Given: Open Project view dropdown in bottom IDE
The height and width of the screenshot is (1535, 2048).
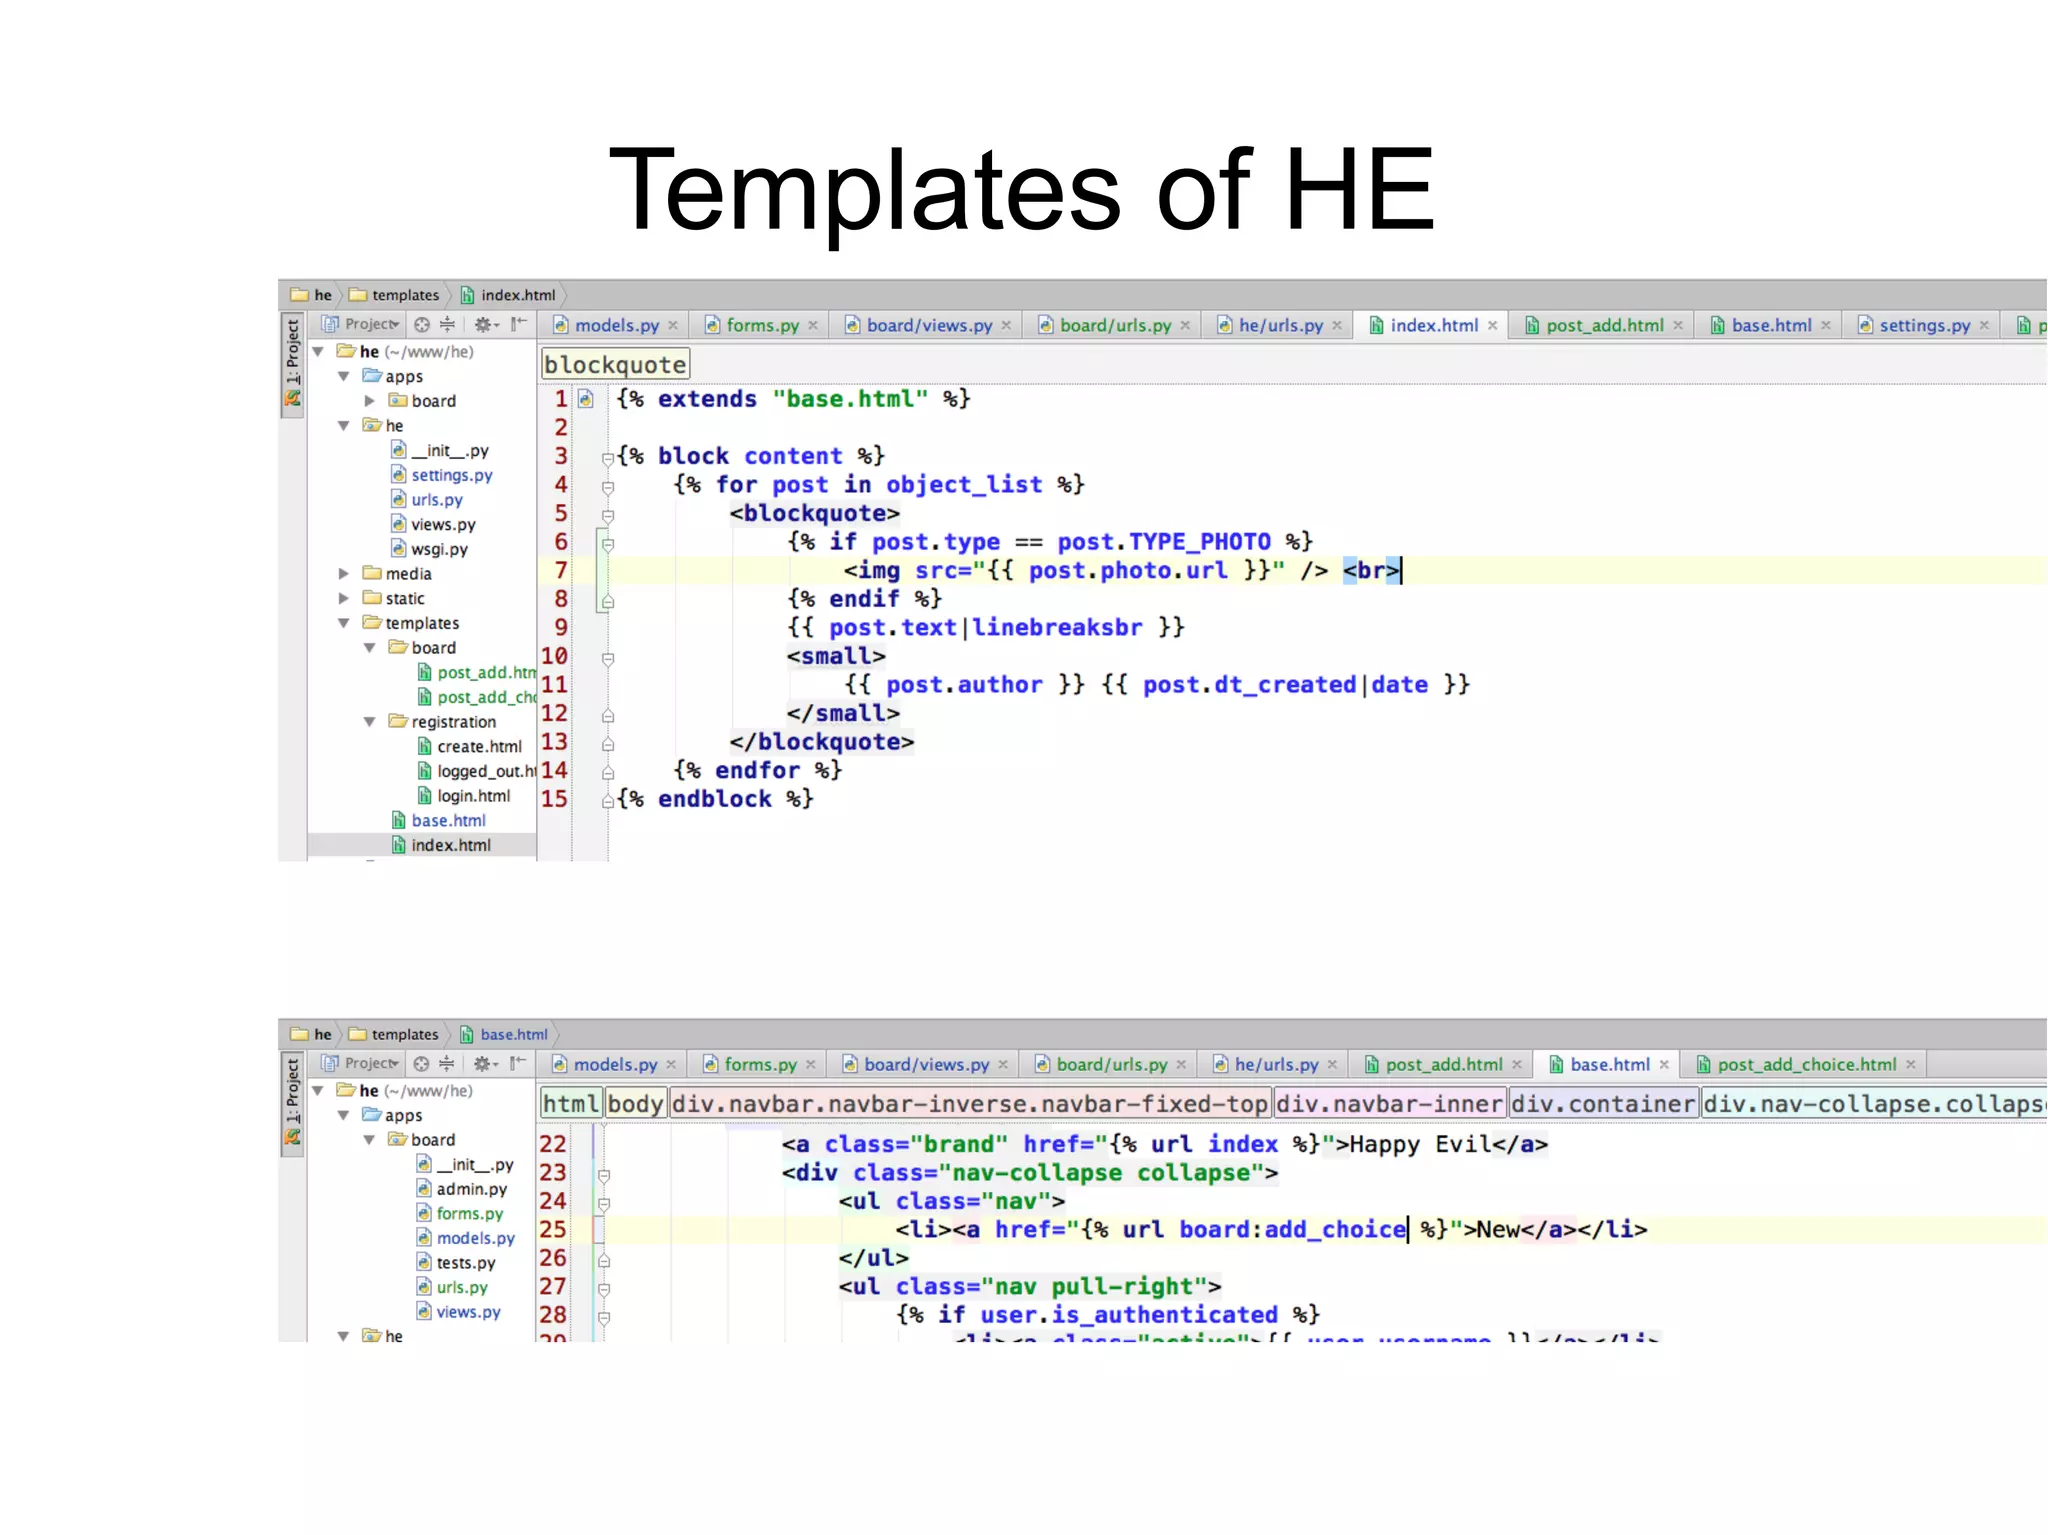Looking at the screenshot, I should tap(362, 1063).
